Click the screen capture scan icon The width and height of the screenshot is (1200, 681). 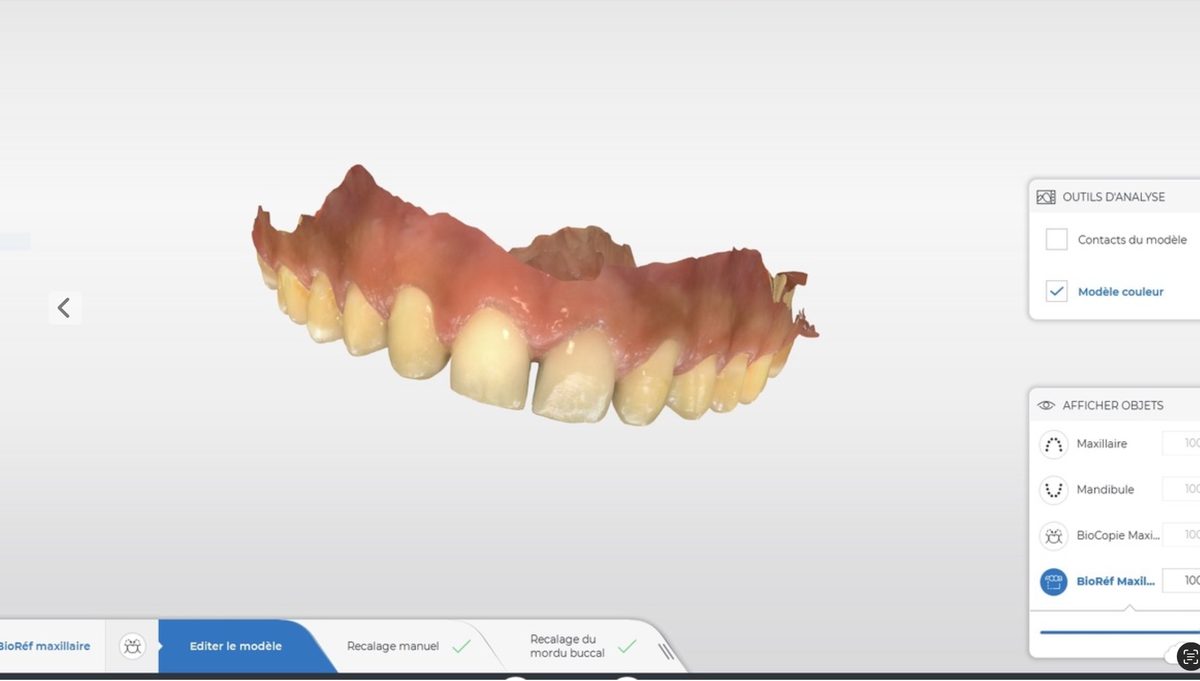point(1189,656)
